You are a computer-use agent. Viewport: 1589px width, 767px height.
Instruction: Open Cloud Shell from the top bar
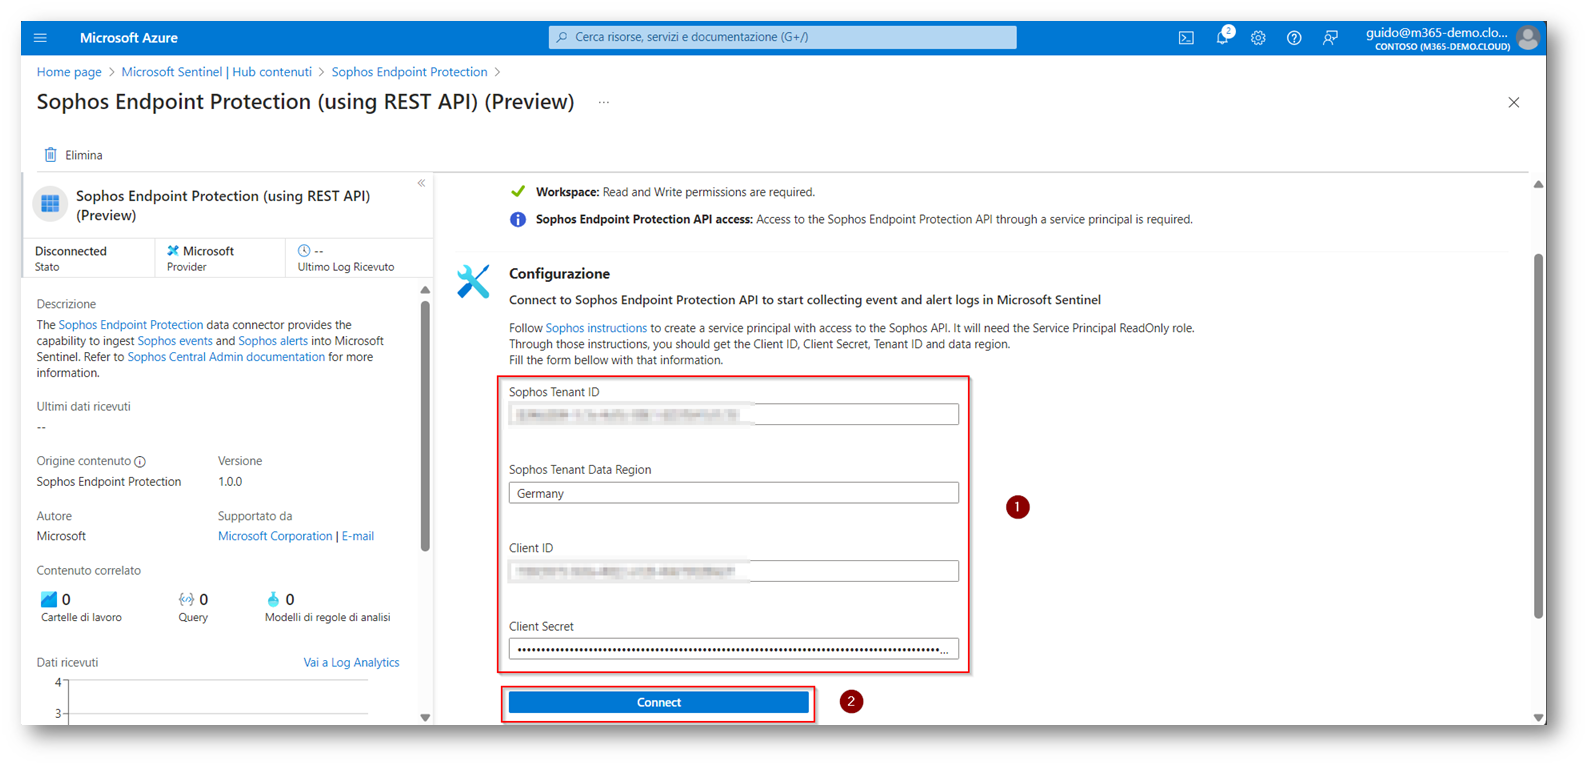(1186, 38)
